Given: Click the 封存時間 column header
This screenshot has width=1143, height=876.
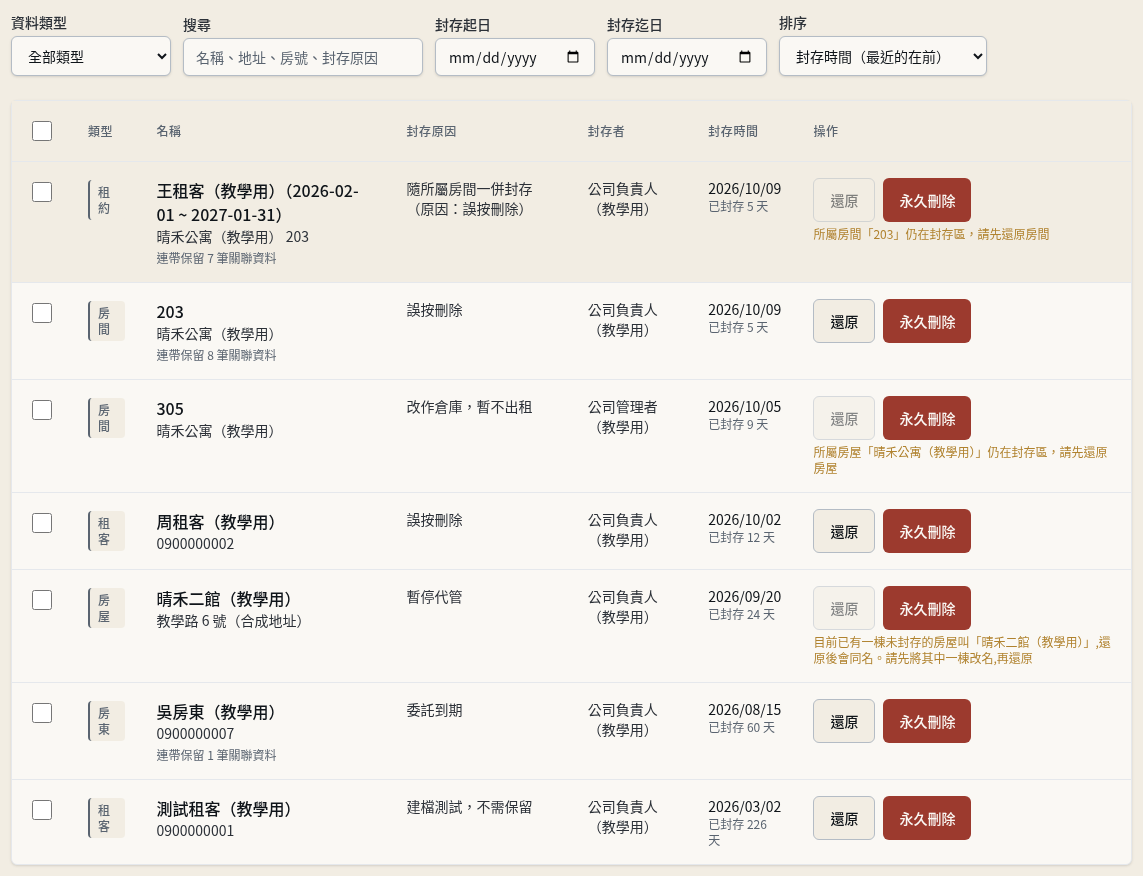Looking at the screenshot, I should coord(733,131).
